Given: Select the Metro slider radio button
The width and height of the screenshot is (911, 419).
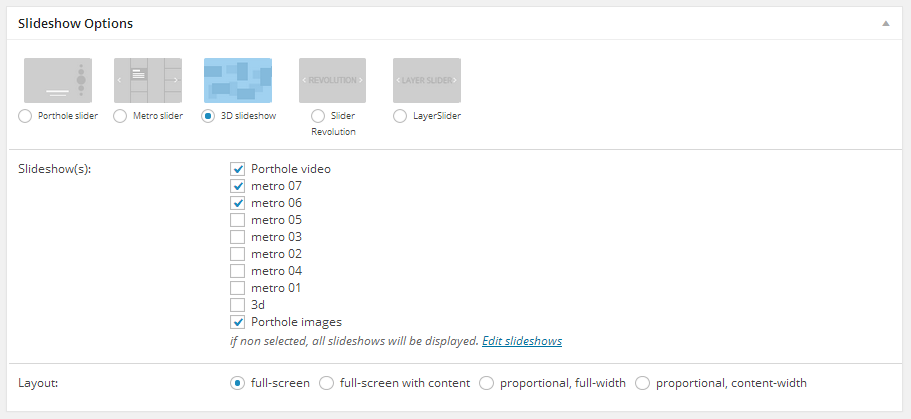Looking at the screenshot, I should tap(120, 116).
